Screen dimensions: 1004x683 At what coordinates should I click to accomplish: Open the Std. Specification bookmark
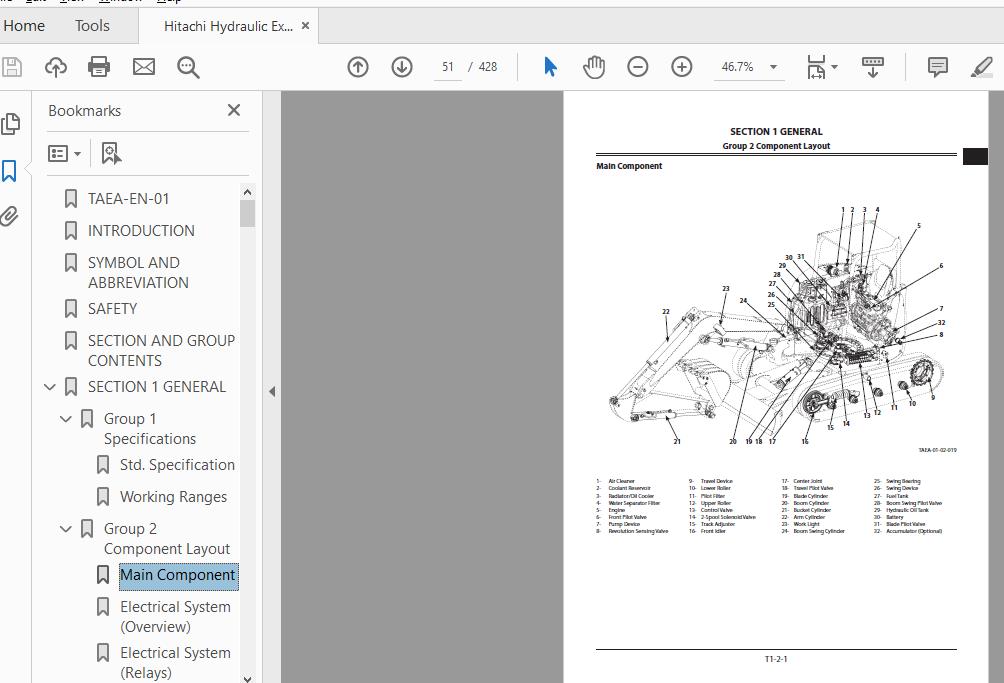(x=177, y=465)
